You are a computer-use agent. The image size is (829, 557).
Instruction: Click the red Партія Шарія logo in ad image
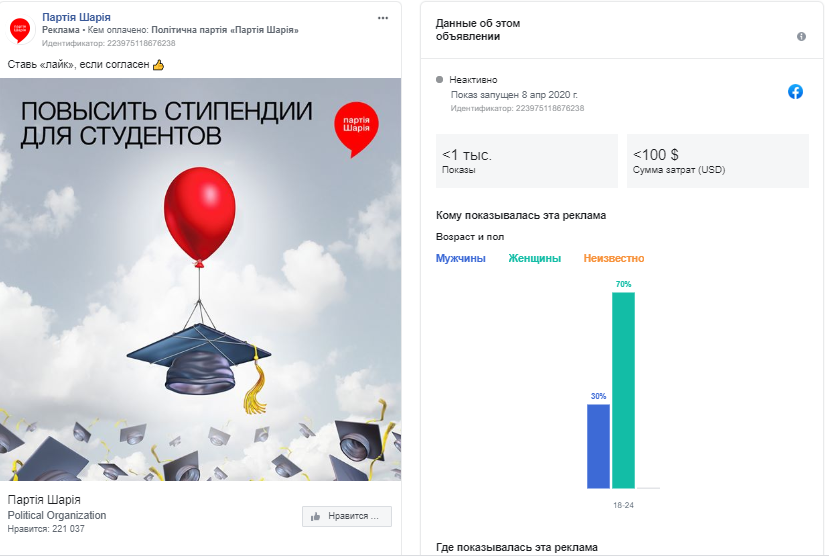pyautogui.click(x=356, y=129)
